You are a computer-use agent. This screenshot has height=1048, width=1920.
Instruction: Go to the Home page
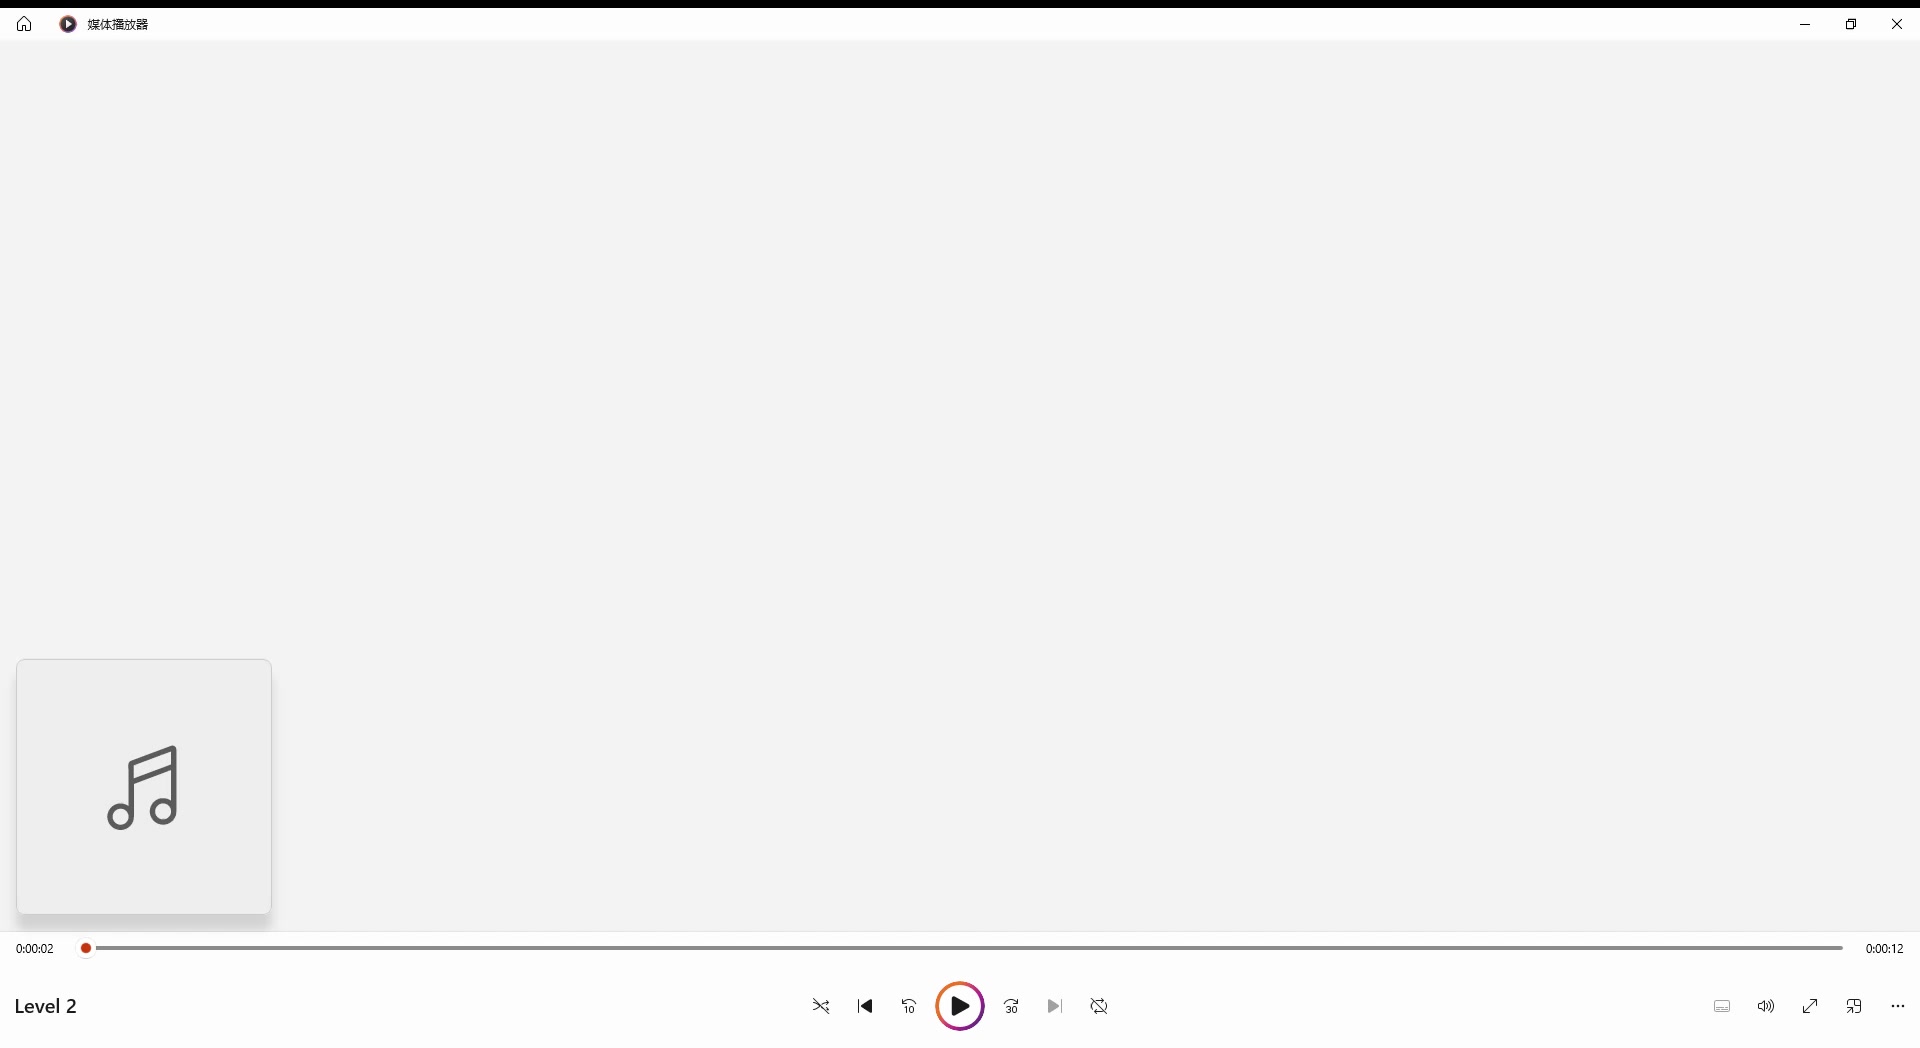click(x=24, y=24)
